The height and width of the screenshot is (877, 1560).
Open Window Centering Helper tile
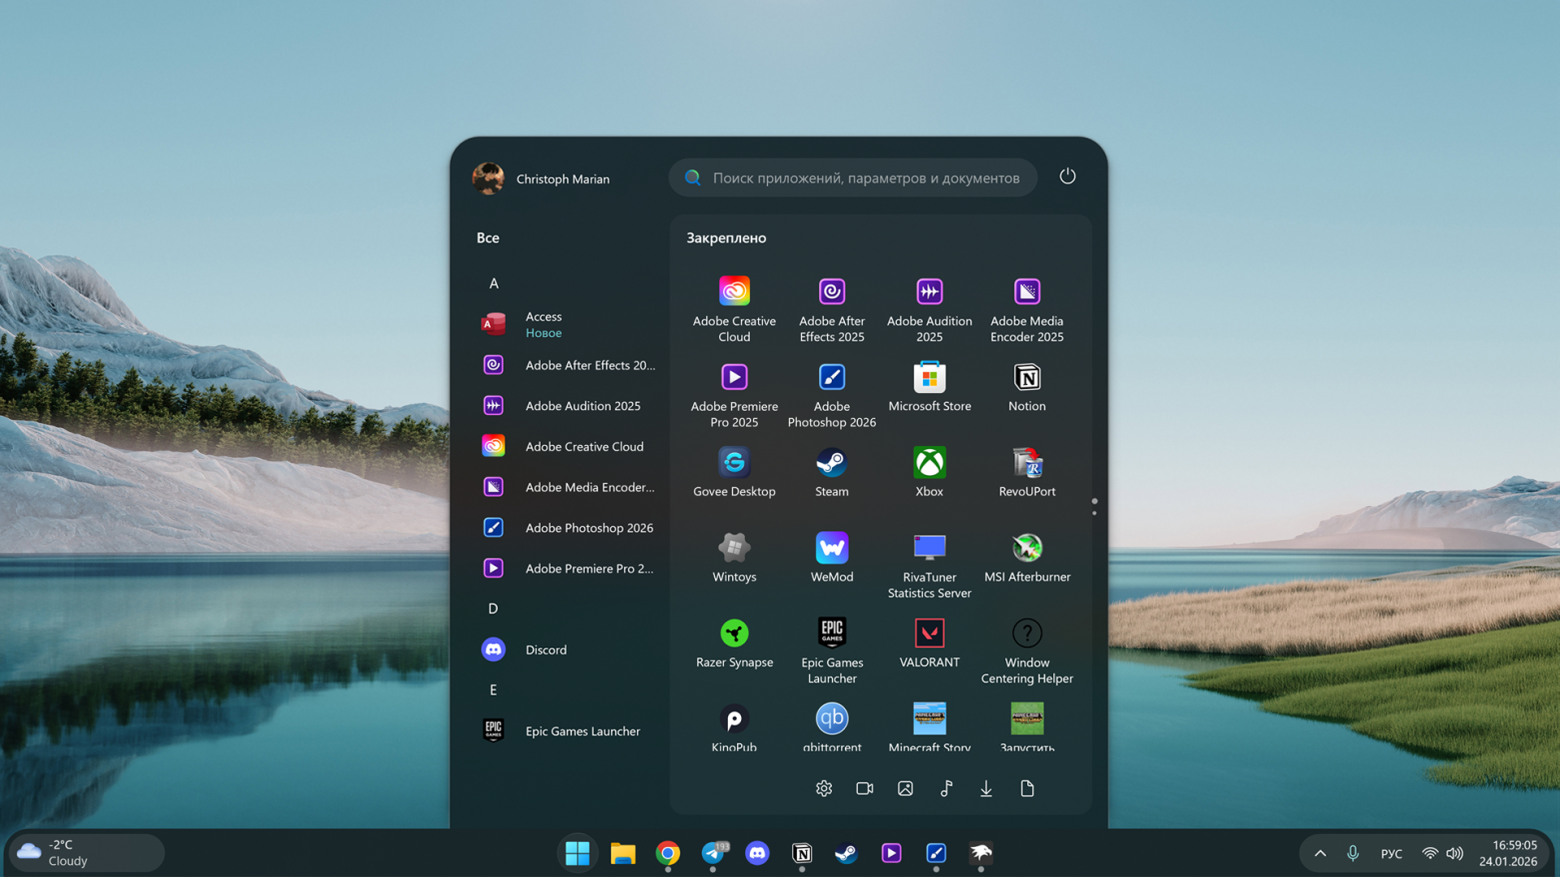pos(1027,650)
